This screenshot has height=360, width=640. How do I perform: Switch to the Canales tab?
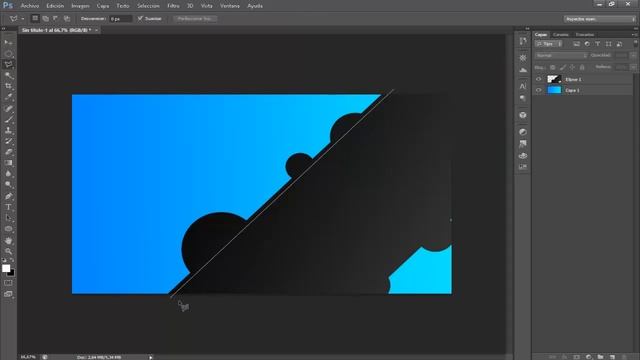[x=560, y=35]
